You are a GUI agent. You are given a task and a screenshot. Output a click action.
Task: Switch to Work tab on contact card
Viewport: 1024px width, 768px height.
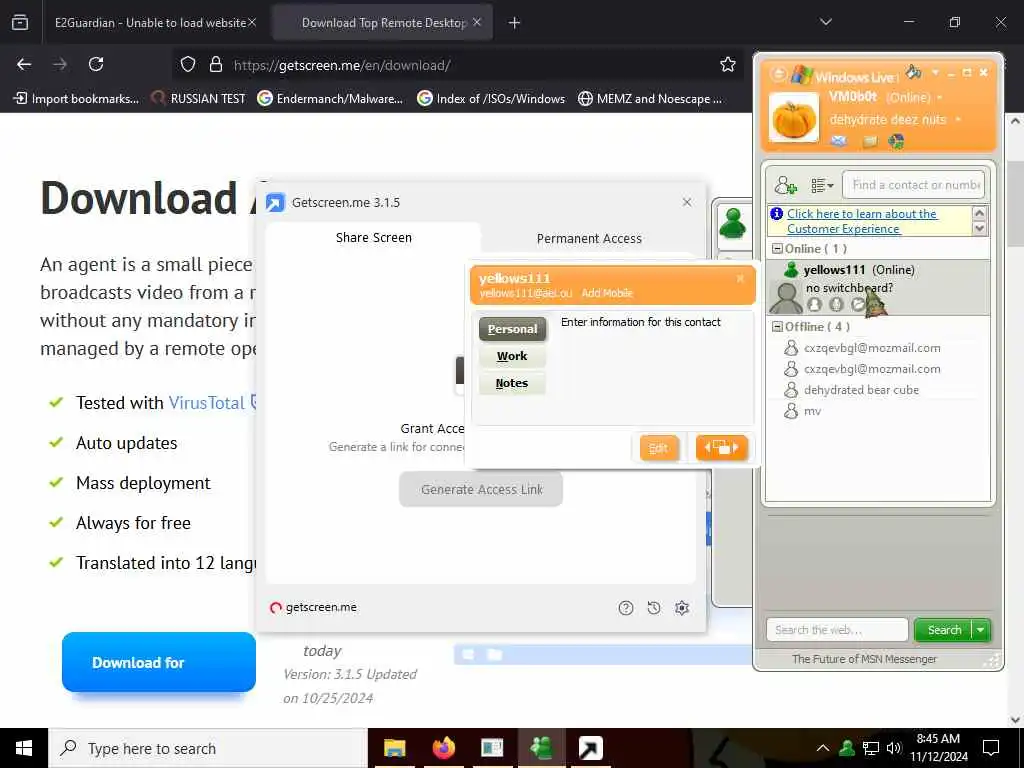[512, 356]
